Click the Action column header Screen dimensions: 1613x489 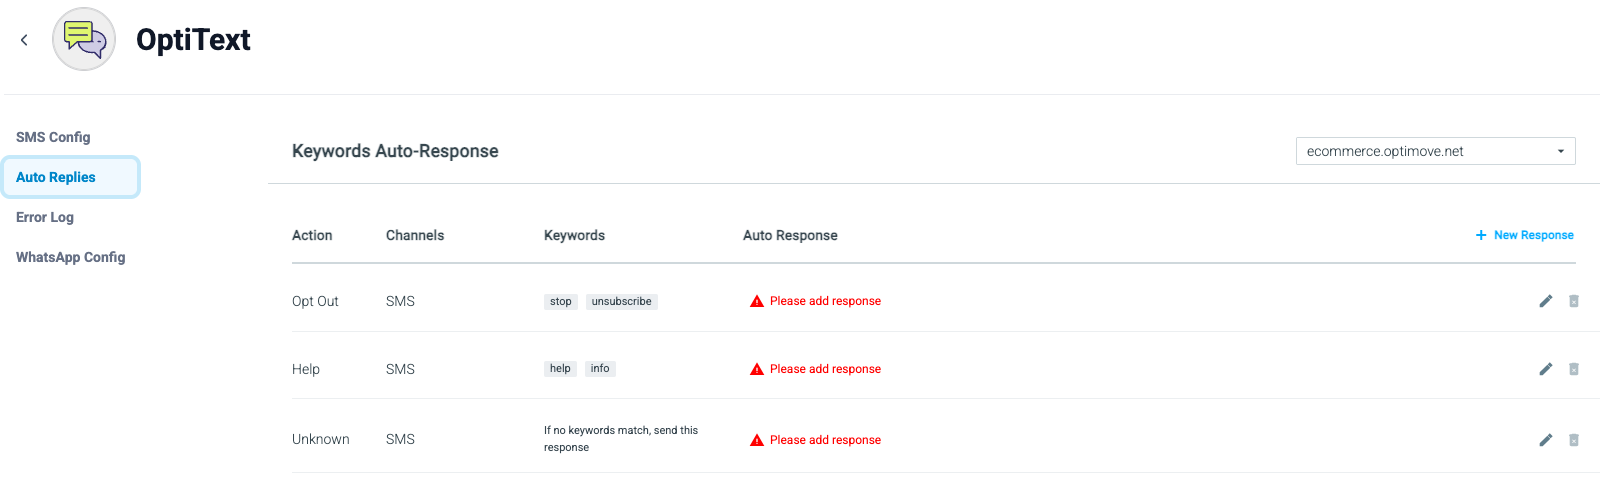312,235
